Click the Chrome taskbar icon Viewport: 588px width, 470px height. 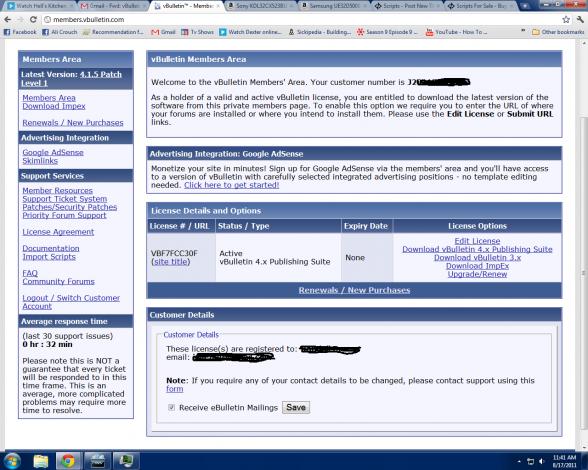point(68,461)
